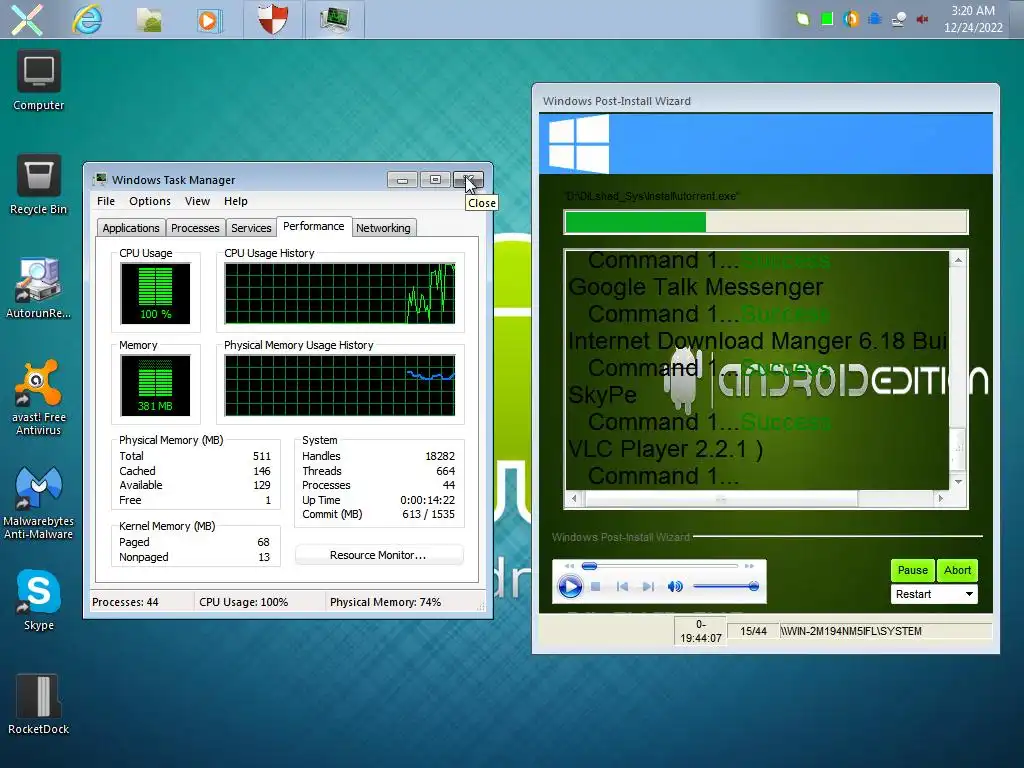Click the red shield icon in top bar
Viewport: 1024px width, 768px height.
272,19
